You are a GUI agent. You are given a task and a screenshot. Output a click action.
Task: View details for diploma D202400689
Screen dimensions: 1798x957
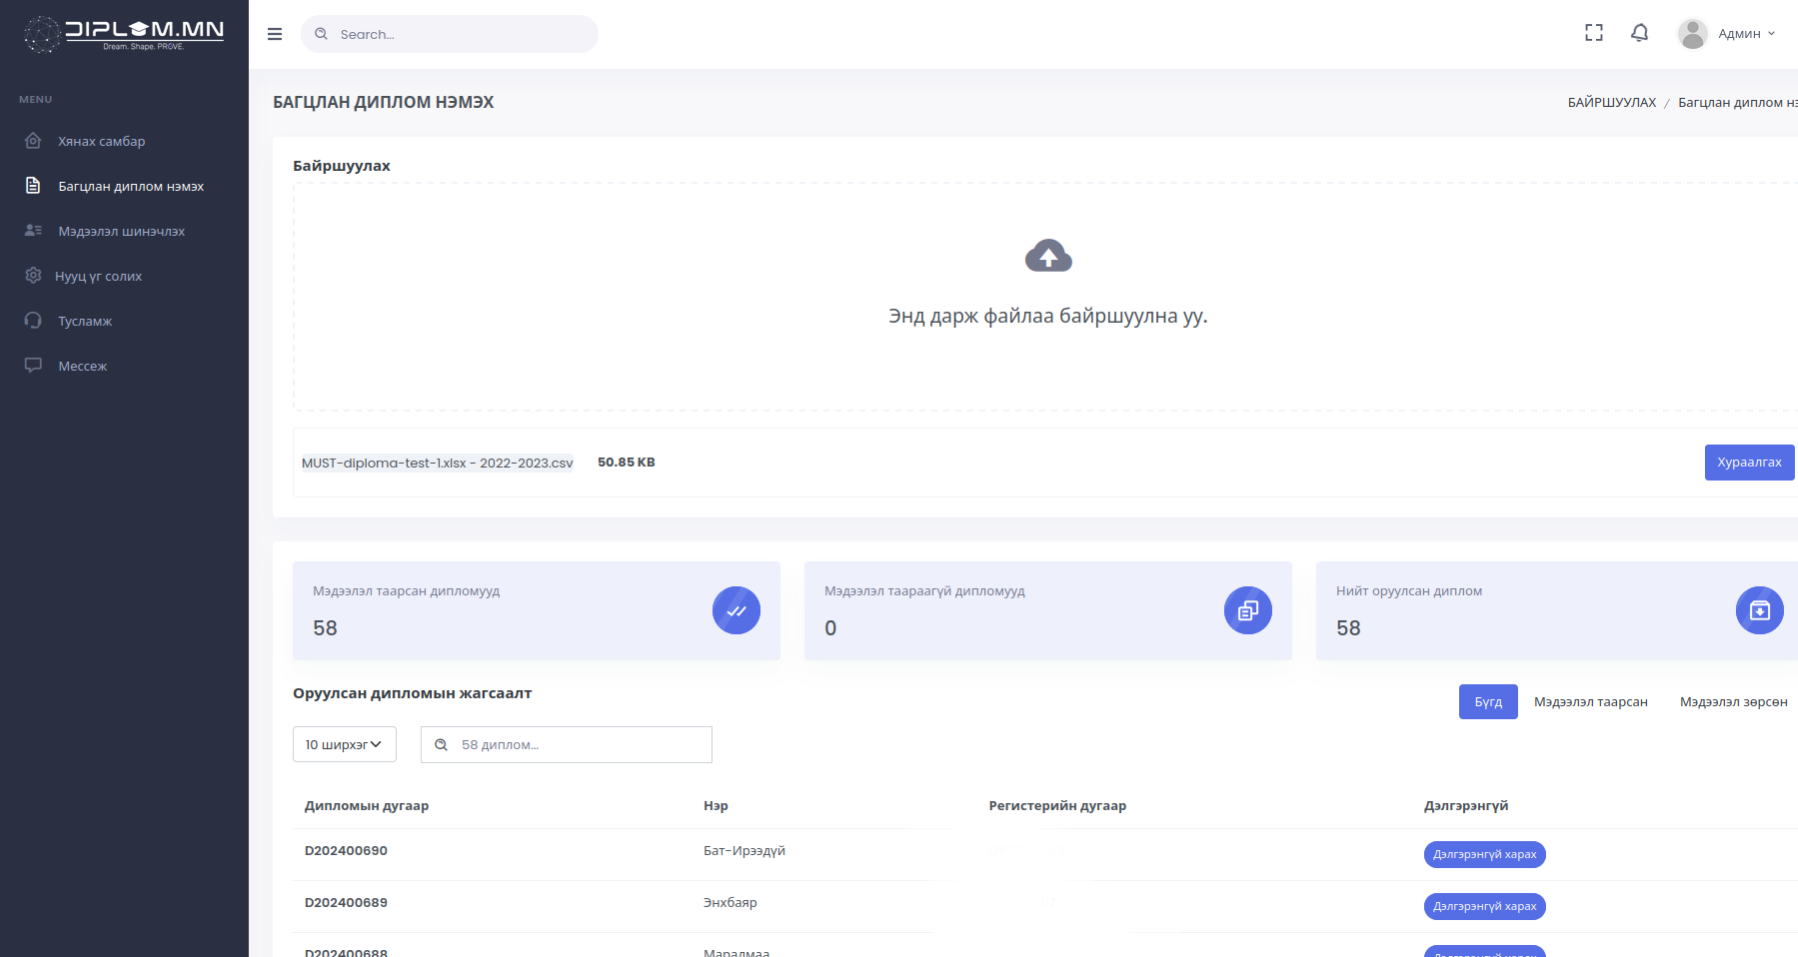pos(1484,906)
